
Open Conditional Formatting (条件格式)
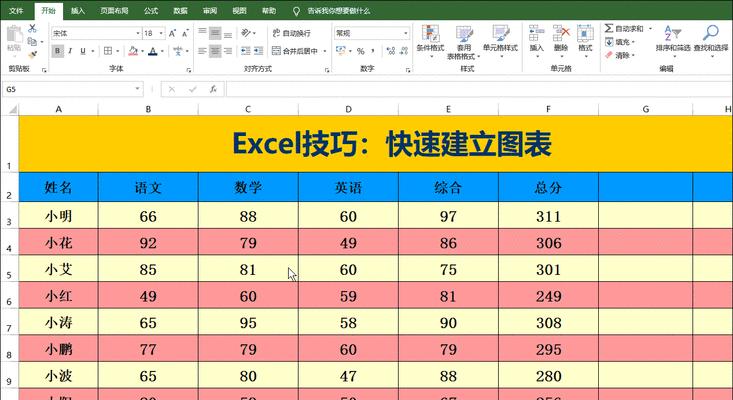click(430, 41)
